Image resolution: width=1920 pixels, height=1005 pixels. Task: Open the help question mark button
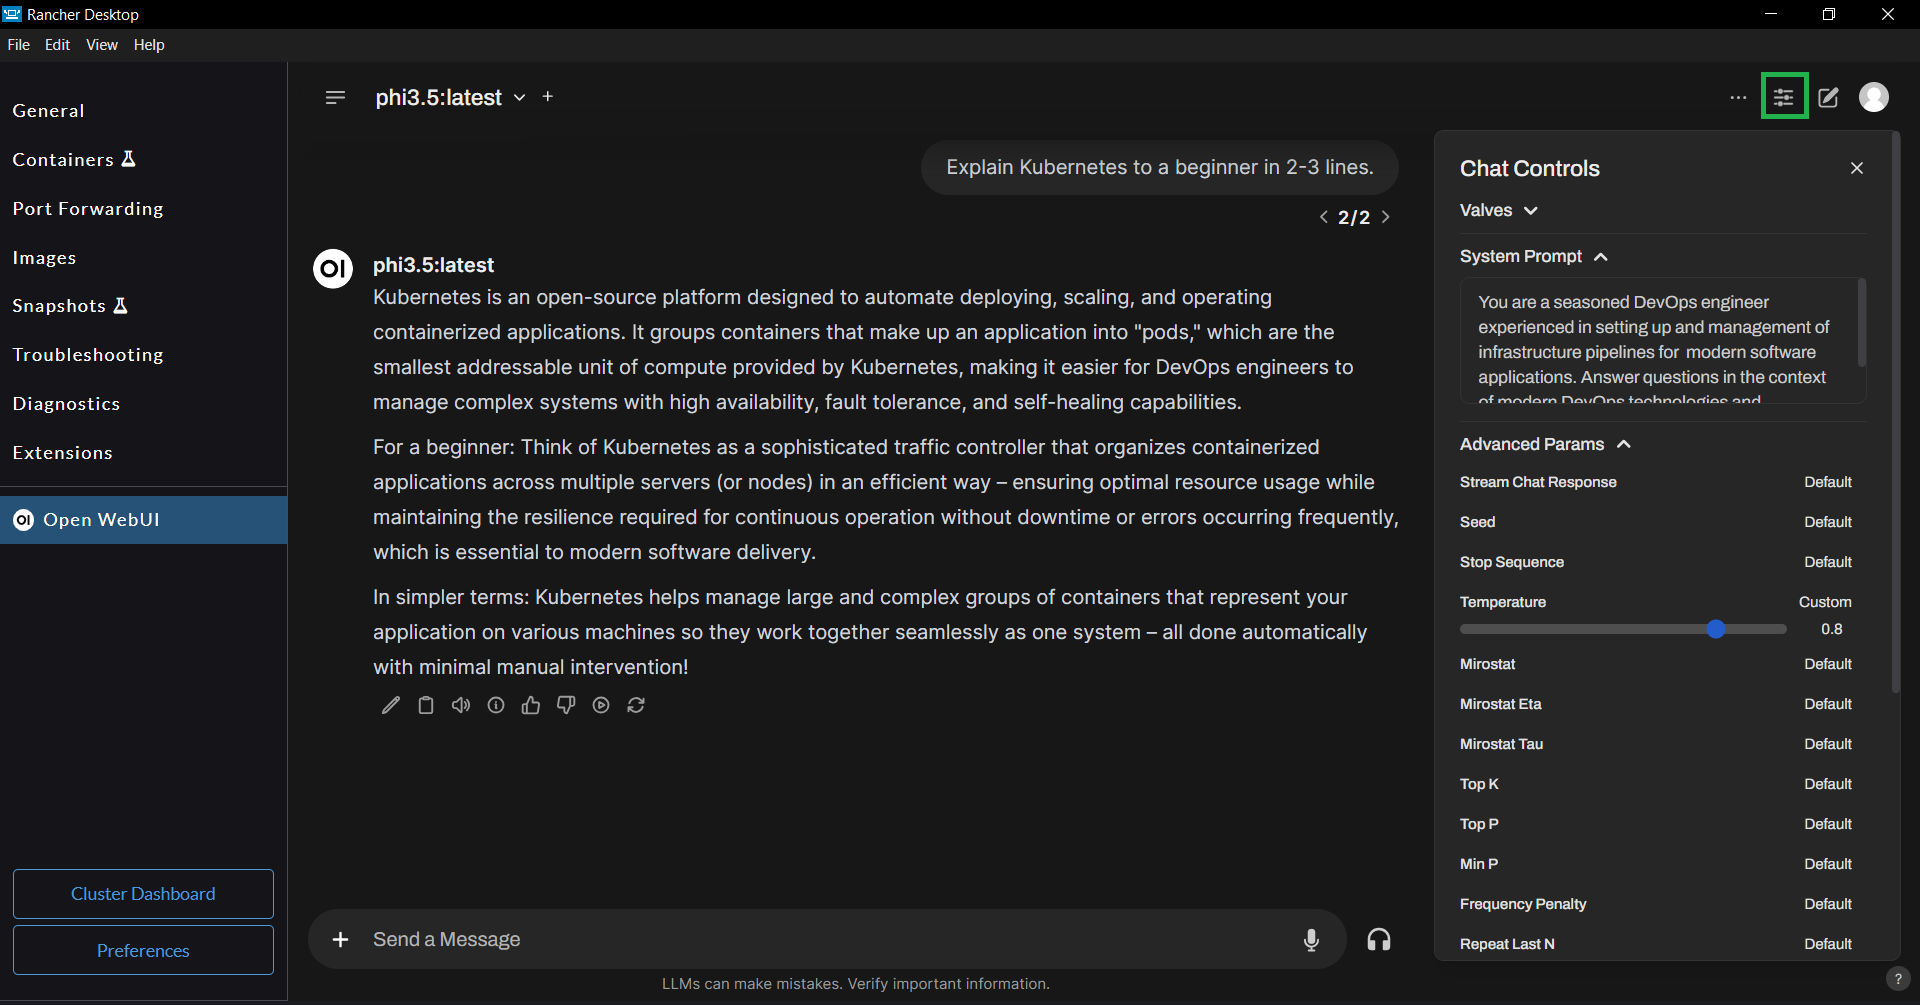point(1897,979)
